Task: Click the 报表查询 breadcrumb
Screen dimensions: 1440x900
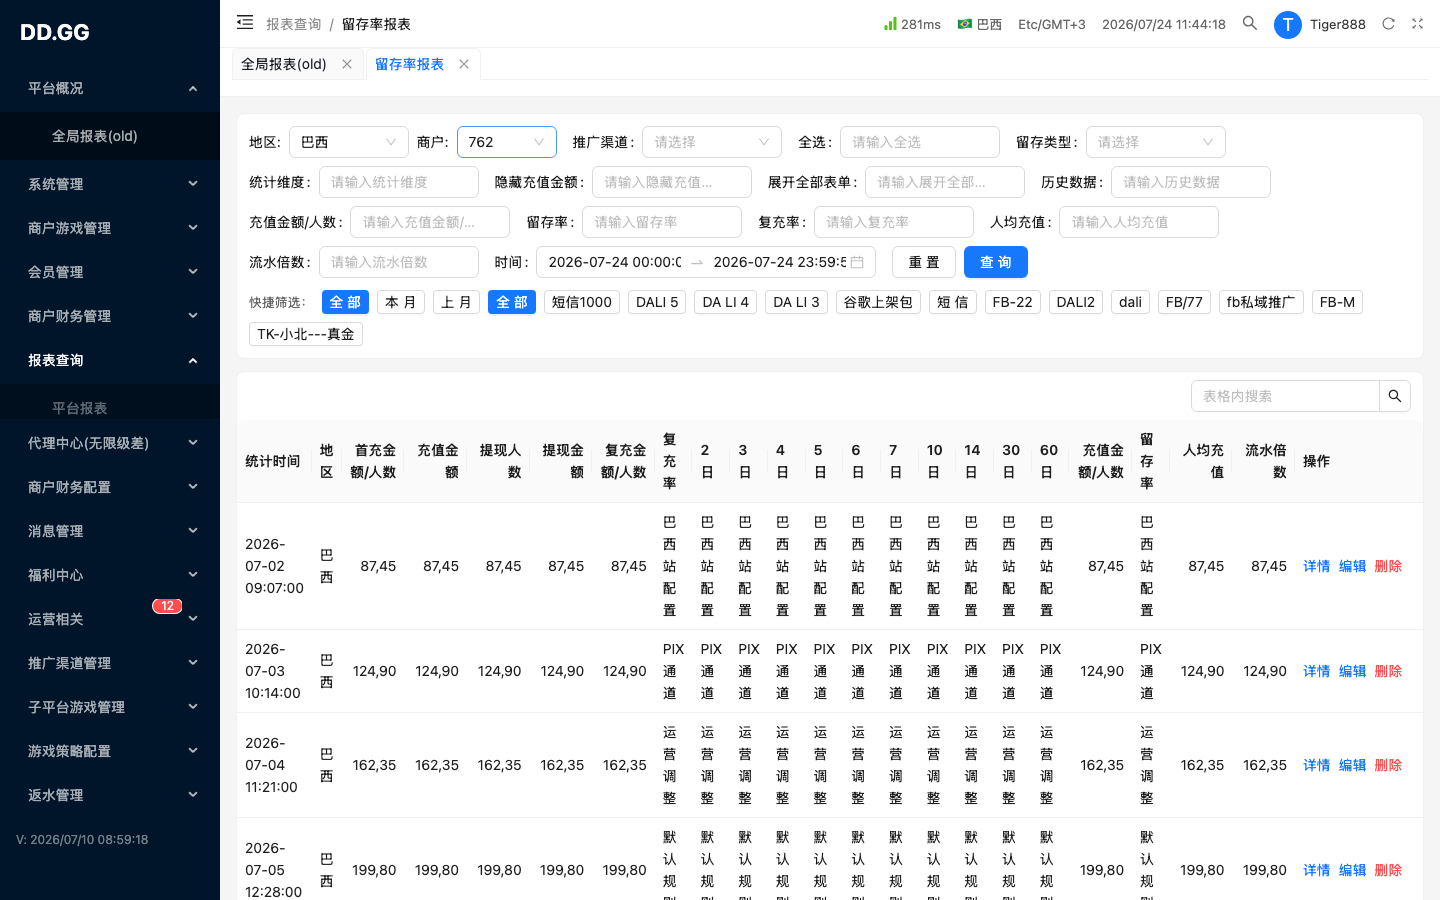Action: pos(294,24)
